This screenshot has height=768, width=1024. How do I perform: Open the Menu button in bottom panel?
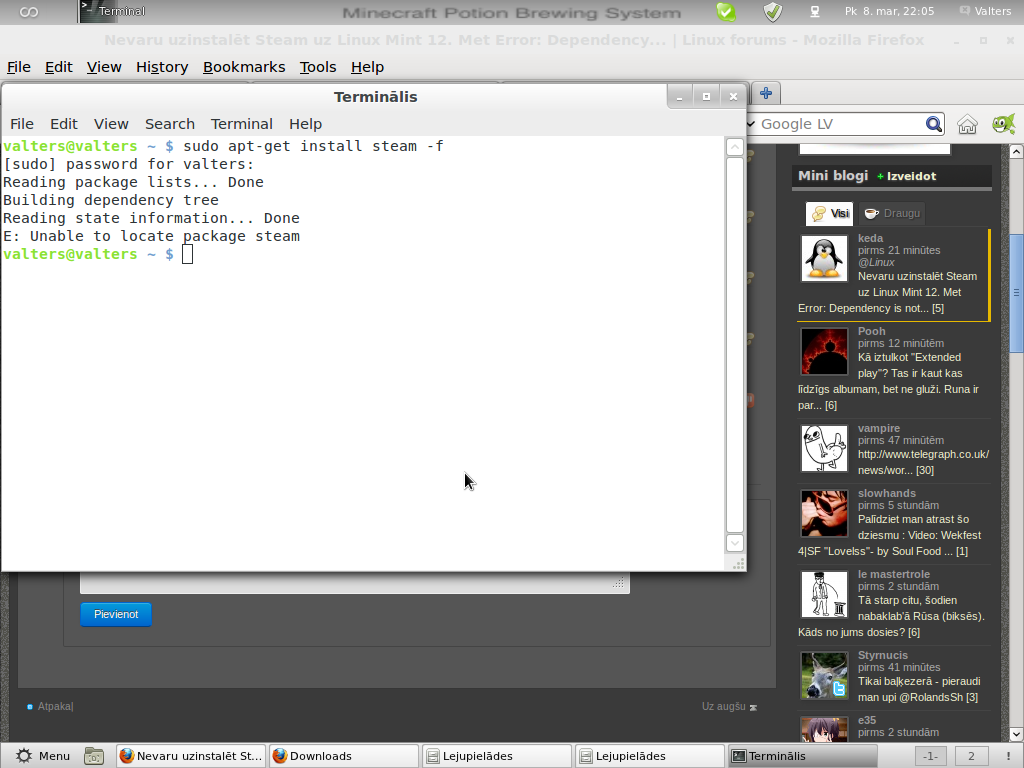[42, 756]
